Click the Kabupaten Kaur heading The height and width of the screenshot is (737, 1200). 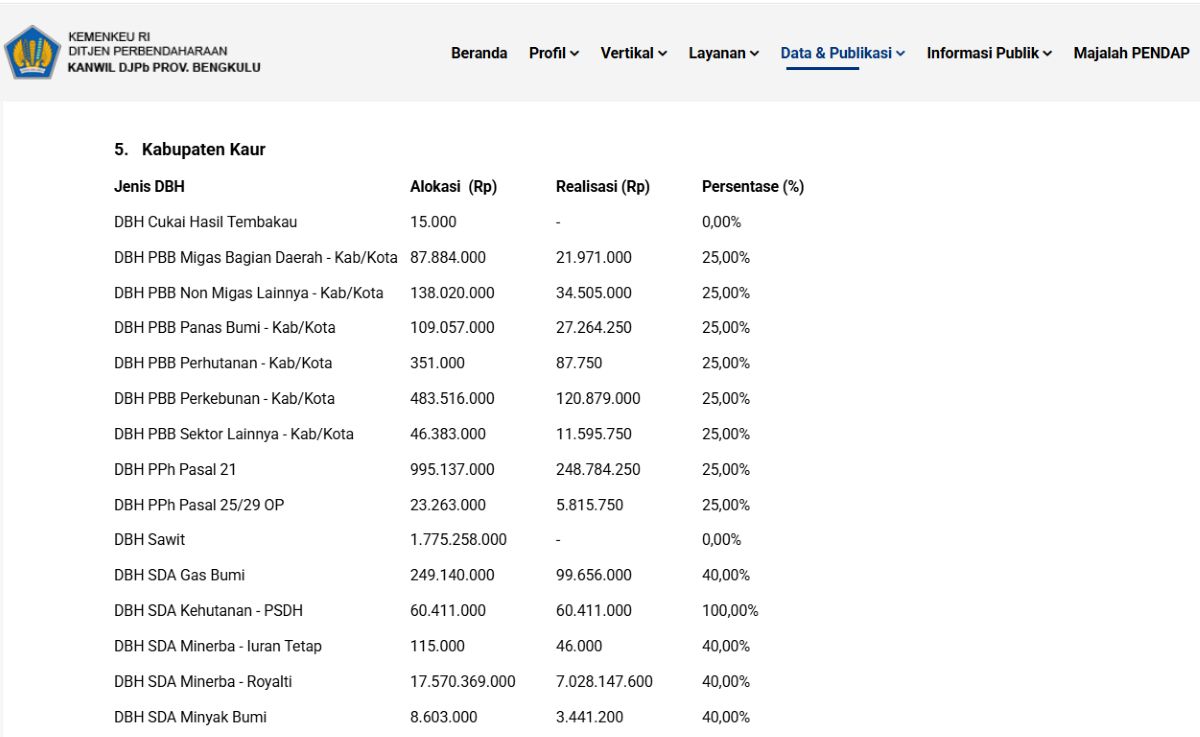[x=189, y=149]
